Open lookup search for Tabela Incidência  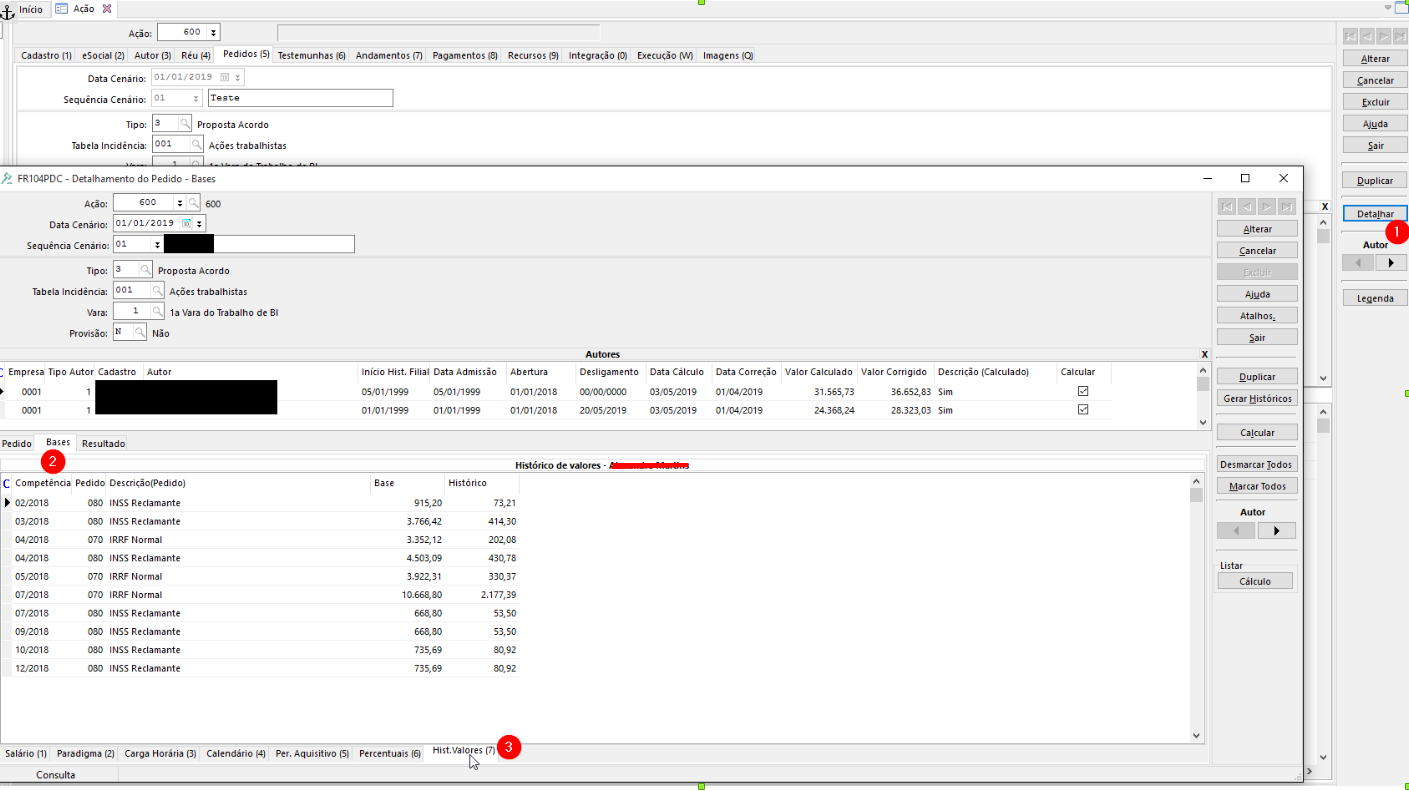pos(157,291)
